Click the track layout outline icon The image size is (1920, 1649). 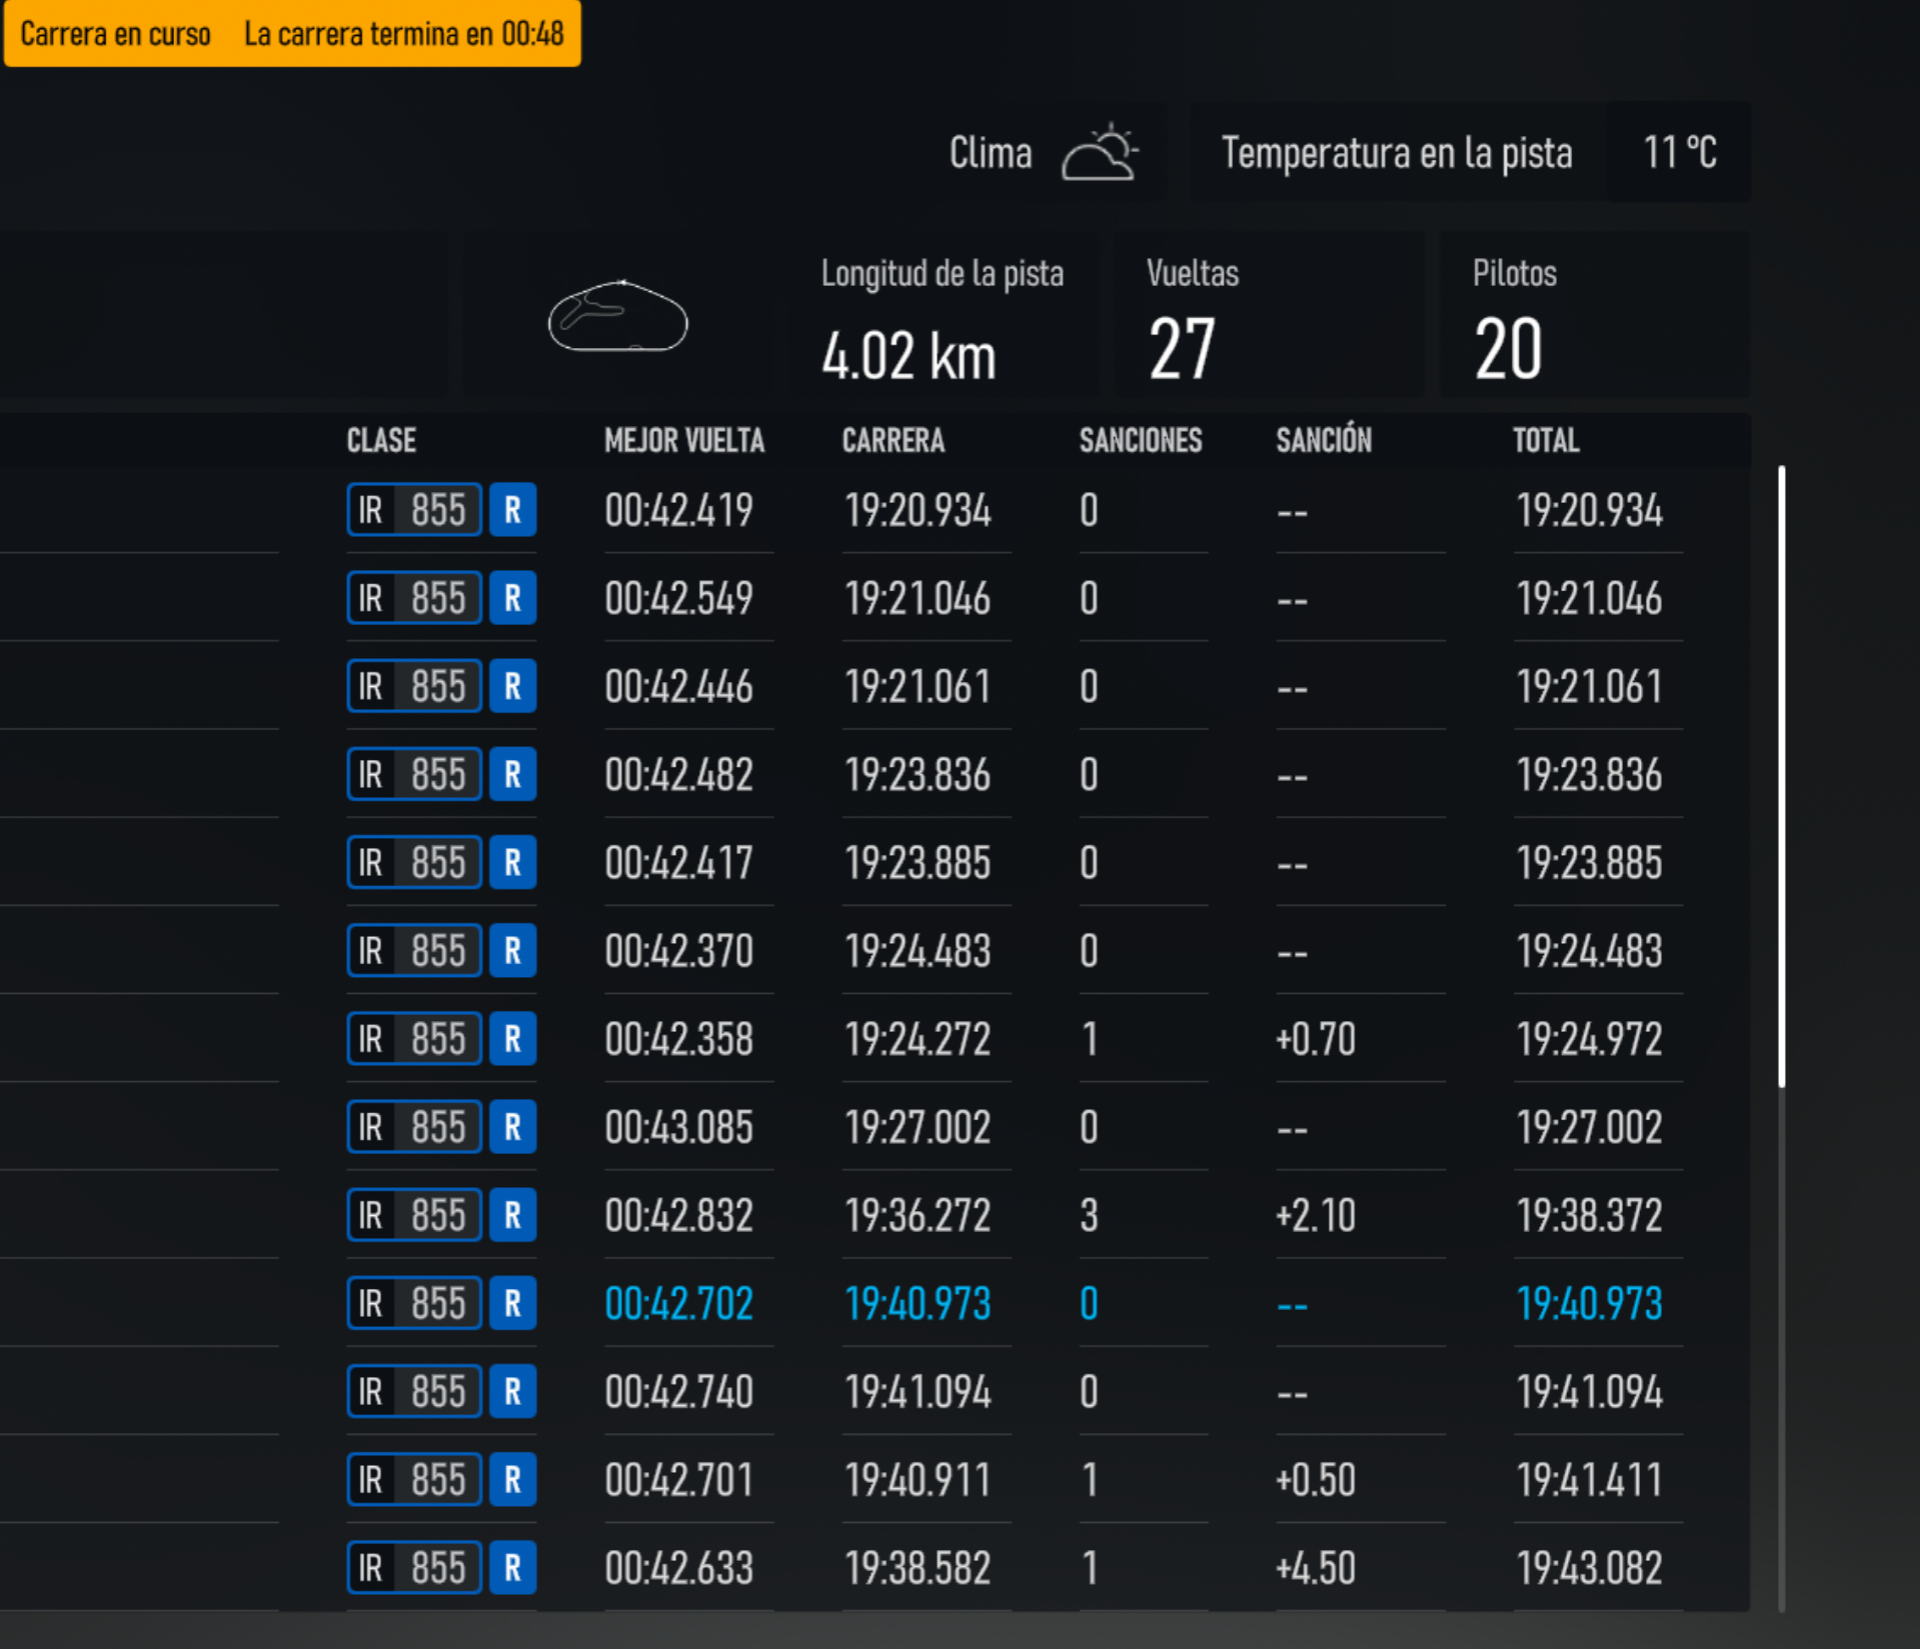pos(618,317)
